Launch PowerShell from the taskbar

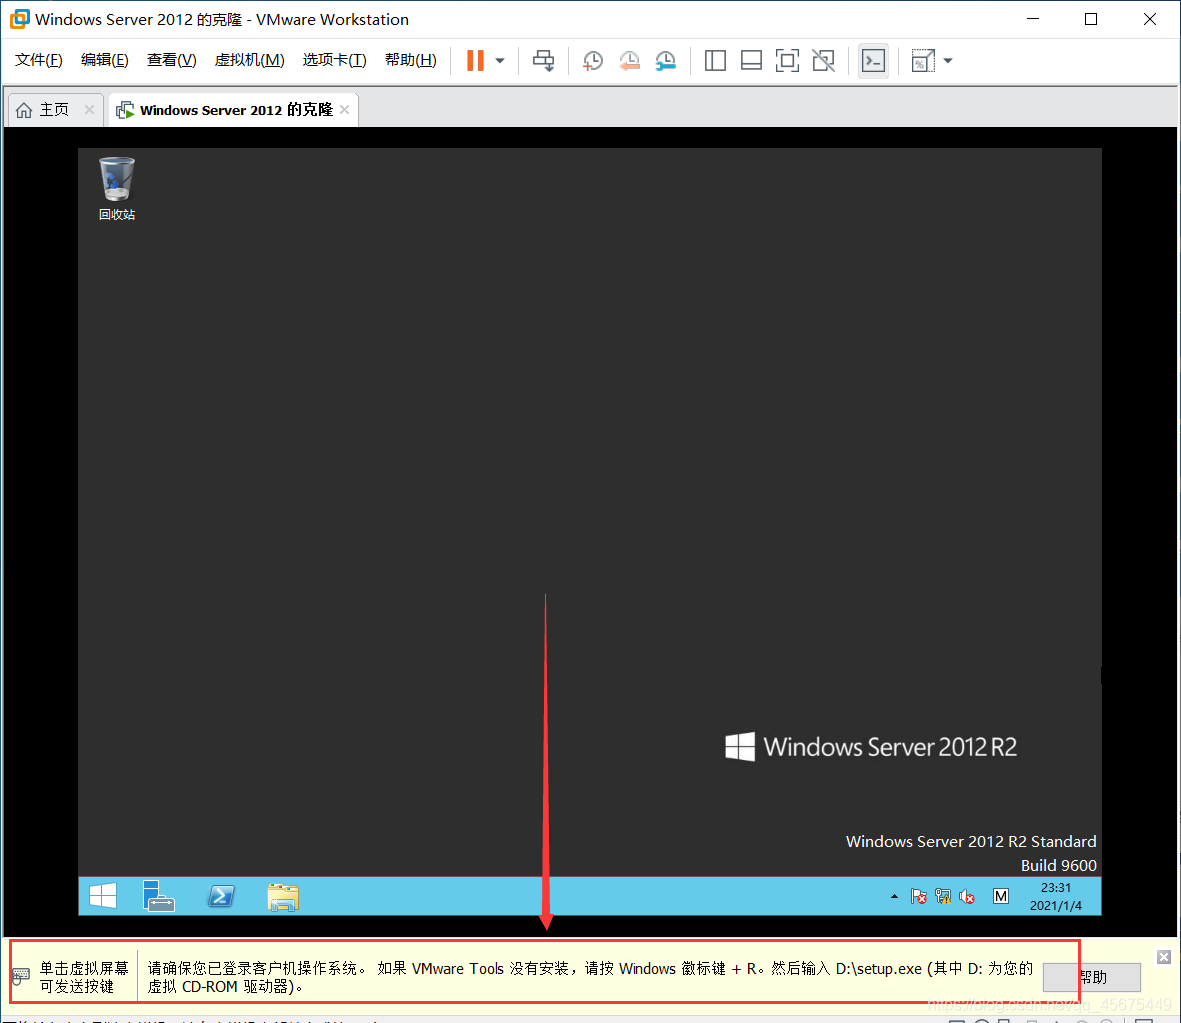click(220, 896)
